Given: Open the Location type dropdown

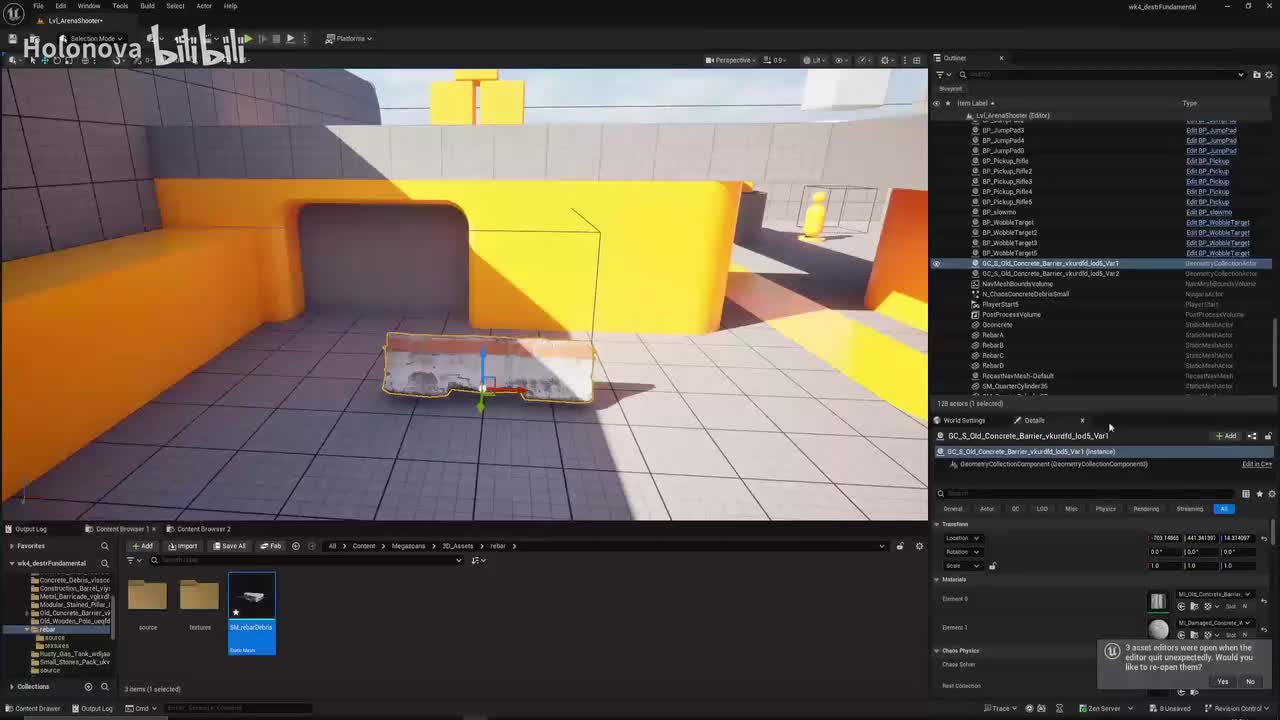Looking at the screenshot, I should [x=963, y=538].
